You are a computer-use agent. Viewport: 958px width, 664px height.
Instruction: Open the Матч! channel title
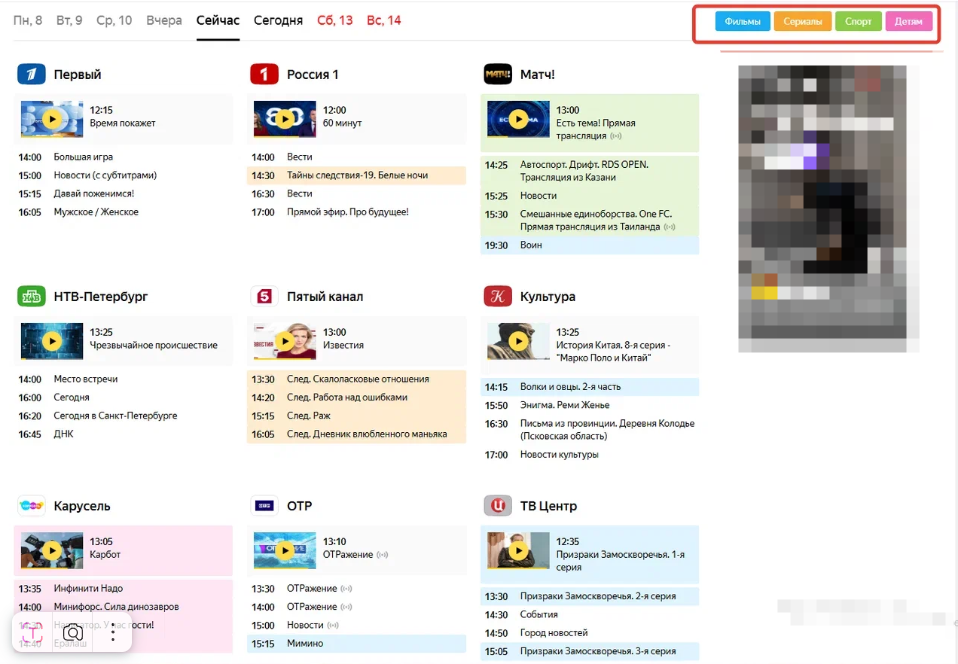coord(537,75)
